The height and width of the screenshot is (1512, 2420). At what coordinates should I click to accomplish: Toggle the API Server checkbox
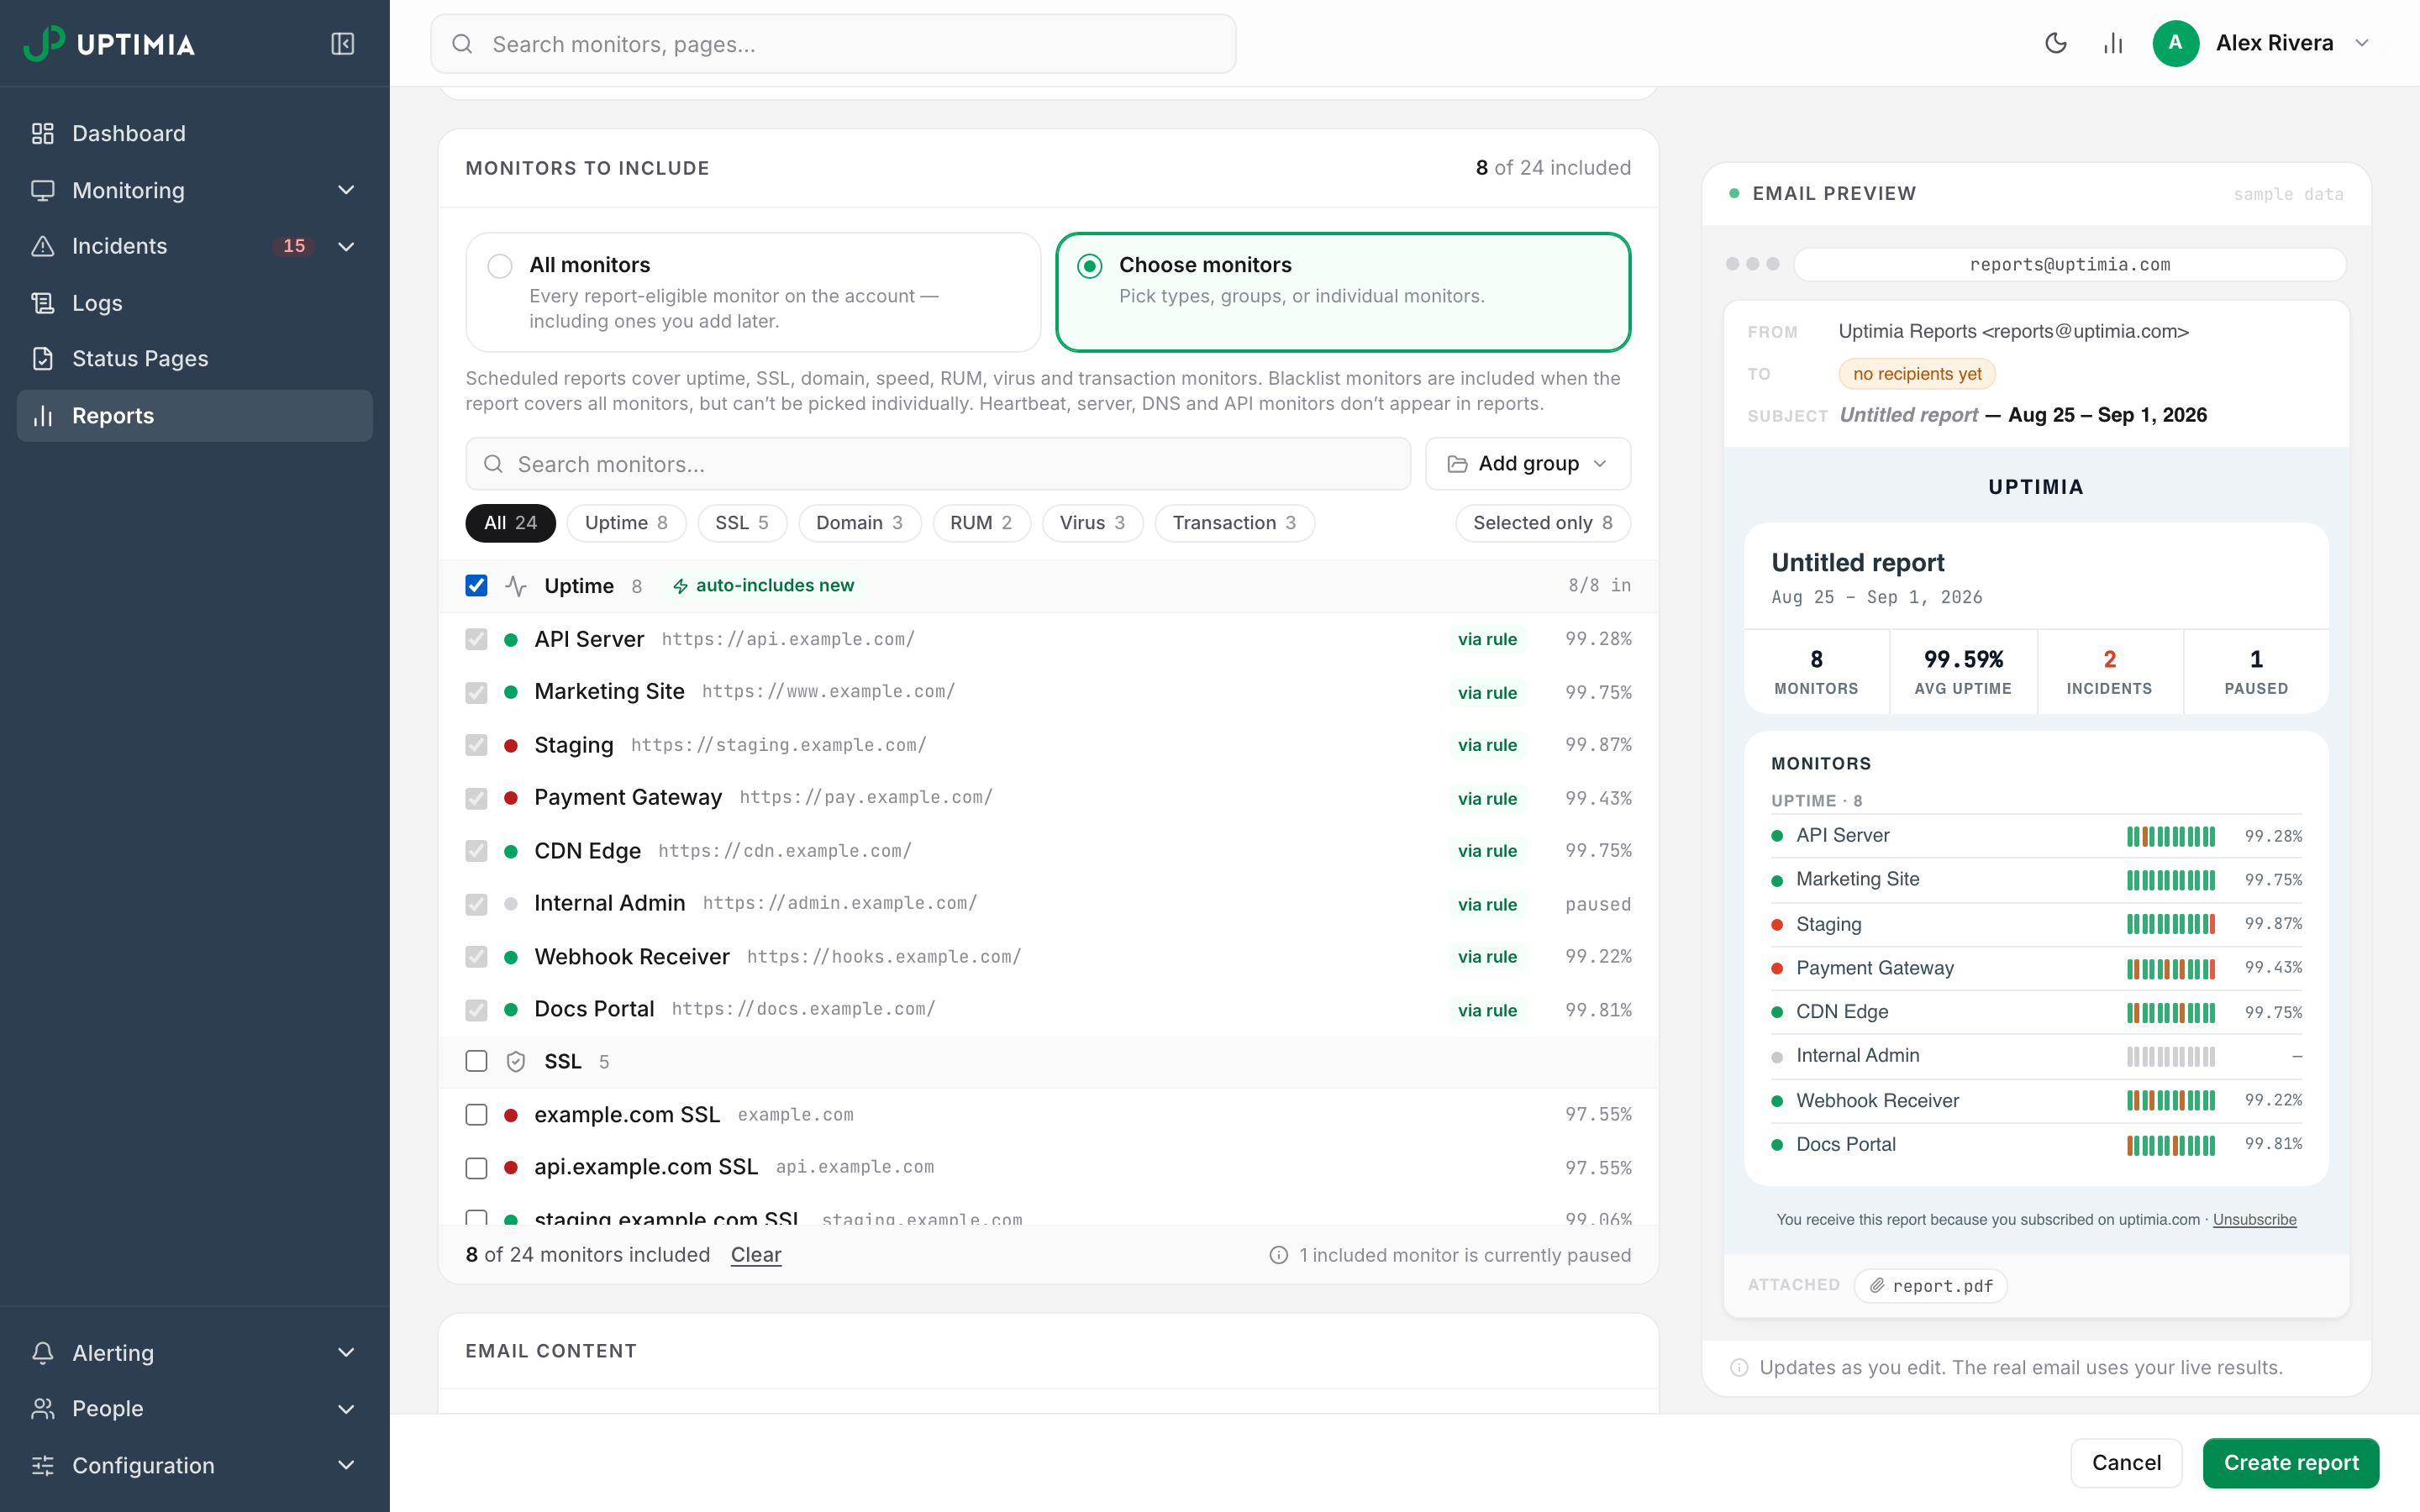pos(477,640)
